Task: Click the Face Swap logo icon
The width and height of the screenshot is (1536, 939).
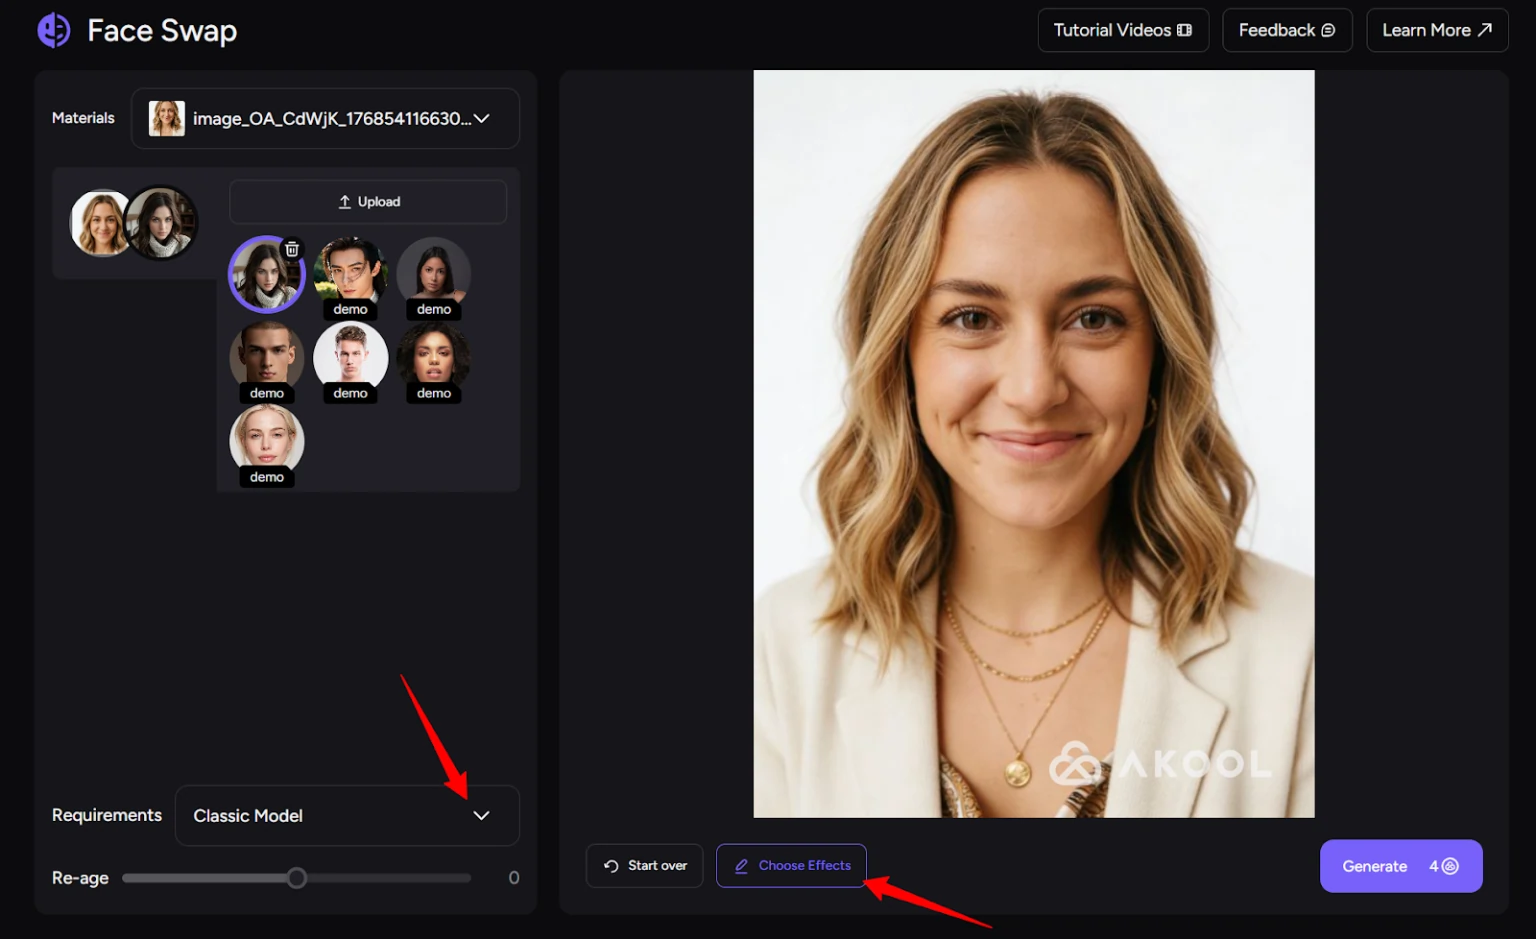Action: coord(54,30)
